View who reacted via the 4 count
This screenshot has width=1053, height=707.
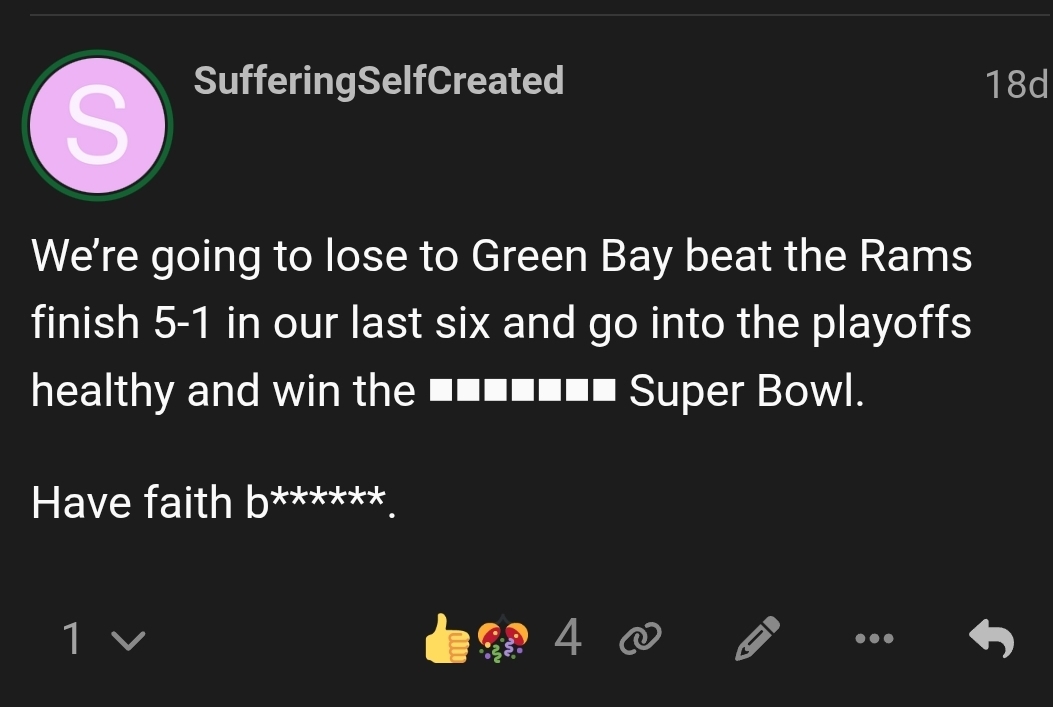[566, 637]
